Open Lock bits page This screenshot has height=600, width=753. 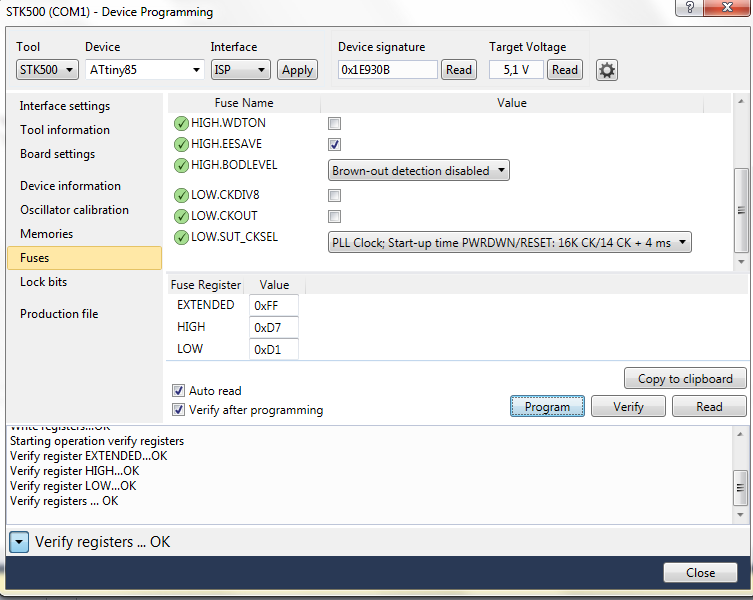point(44,282)
